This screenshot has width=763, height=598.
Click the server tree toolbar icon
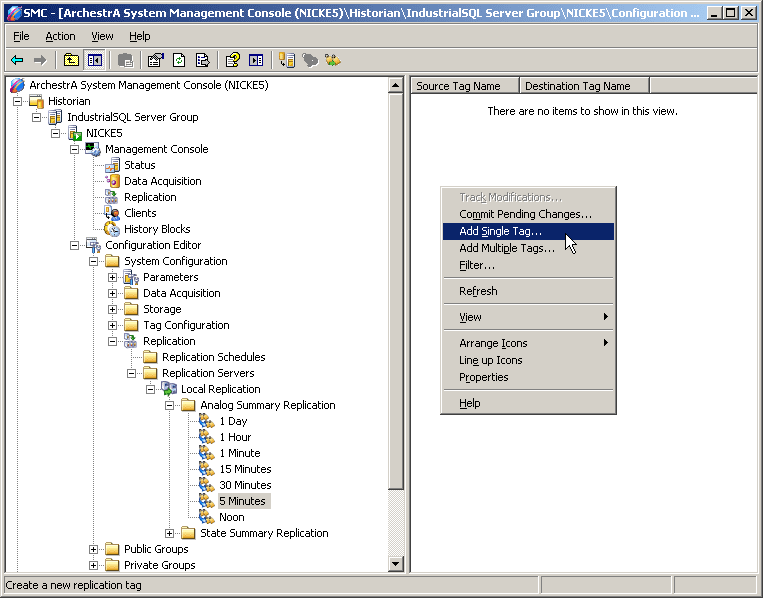[287, 60]
